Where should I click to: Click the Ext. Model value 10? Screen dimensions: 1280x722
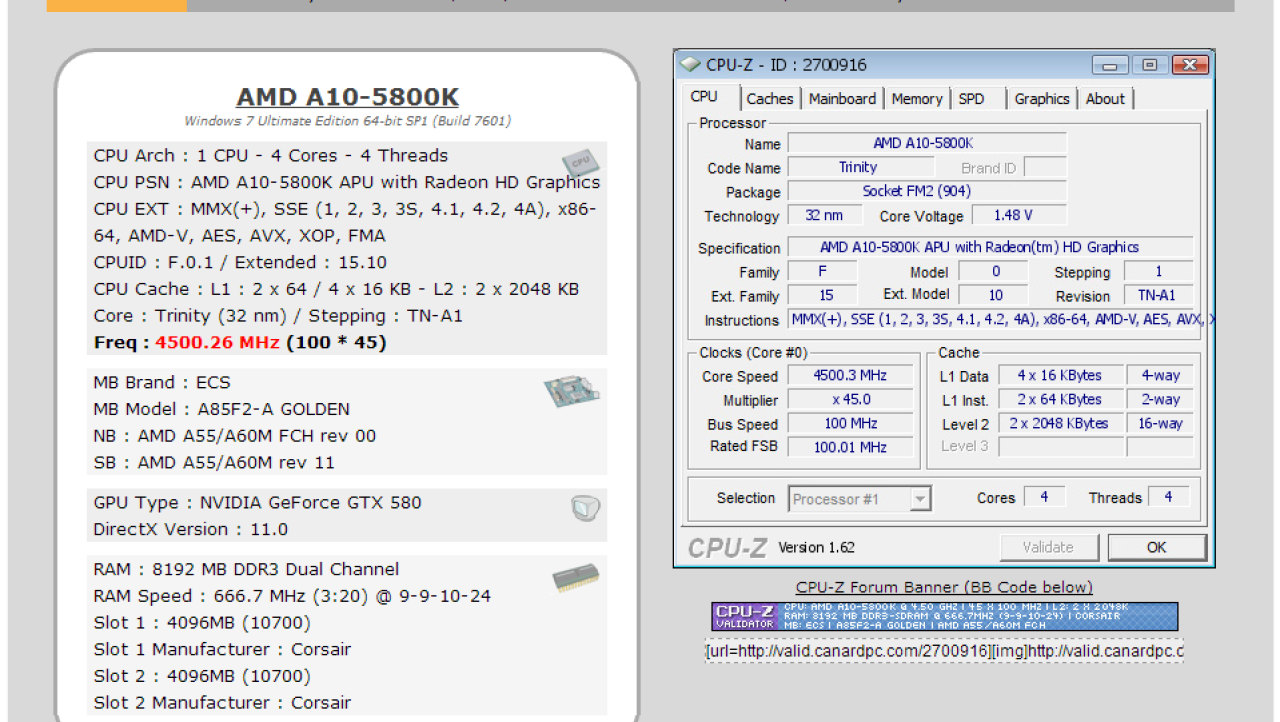pyautogui.click(x=994, y=295)
